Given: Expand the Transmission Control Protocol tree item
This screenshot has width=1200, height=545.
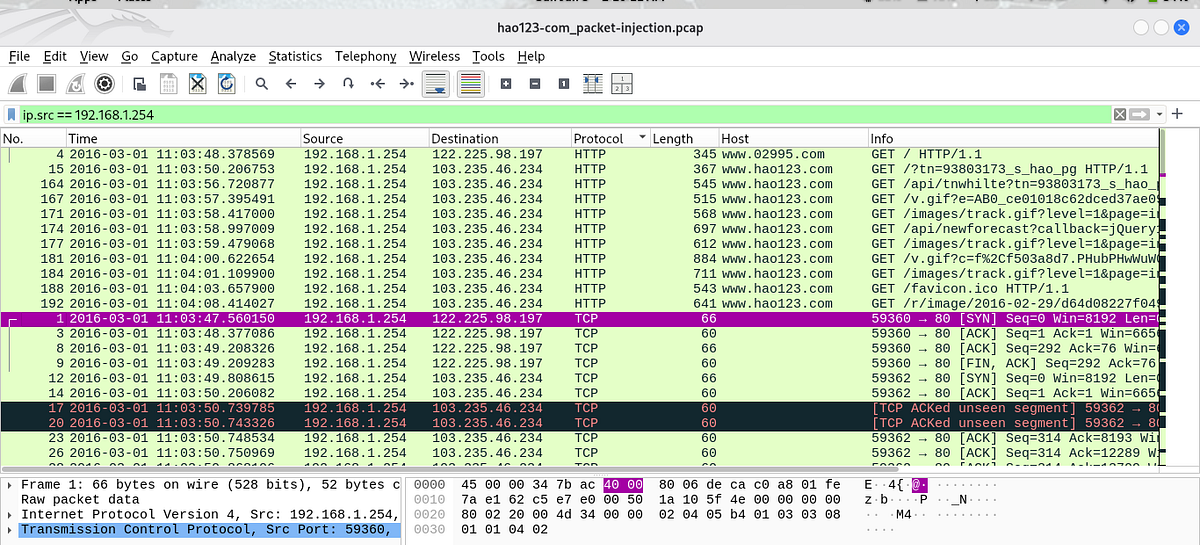Looking at the screenshot, I should click(12, 529).
